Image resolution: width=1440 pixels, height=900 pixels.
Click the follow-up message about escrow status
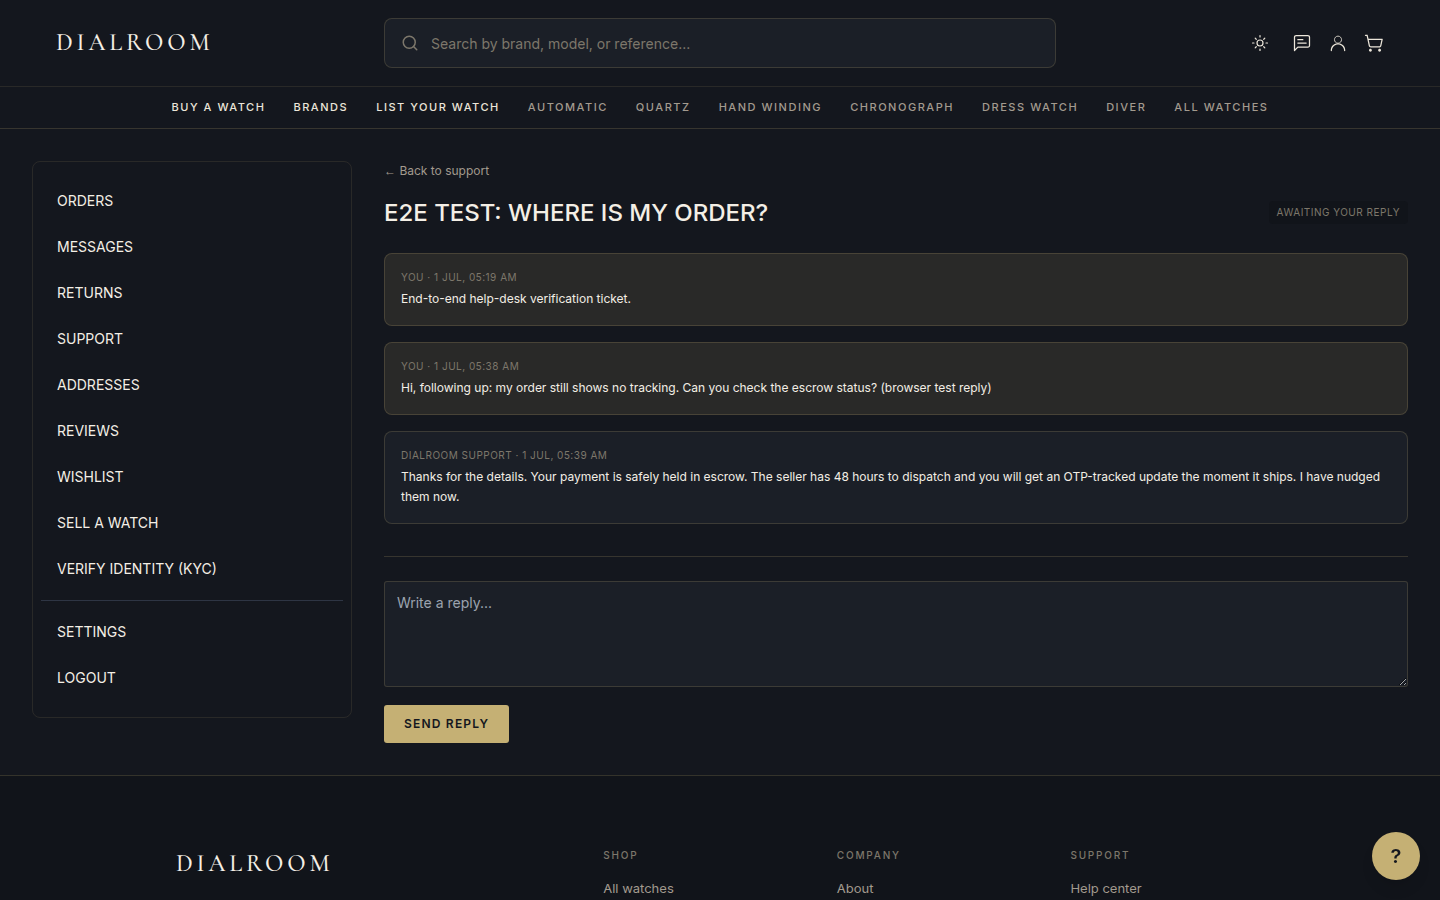(696, 388)
